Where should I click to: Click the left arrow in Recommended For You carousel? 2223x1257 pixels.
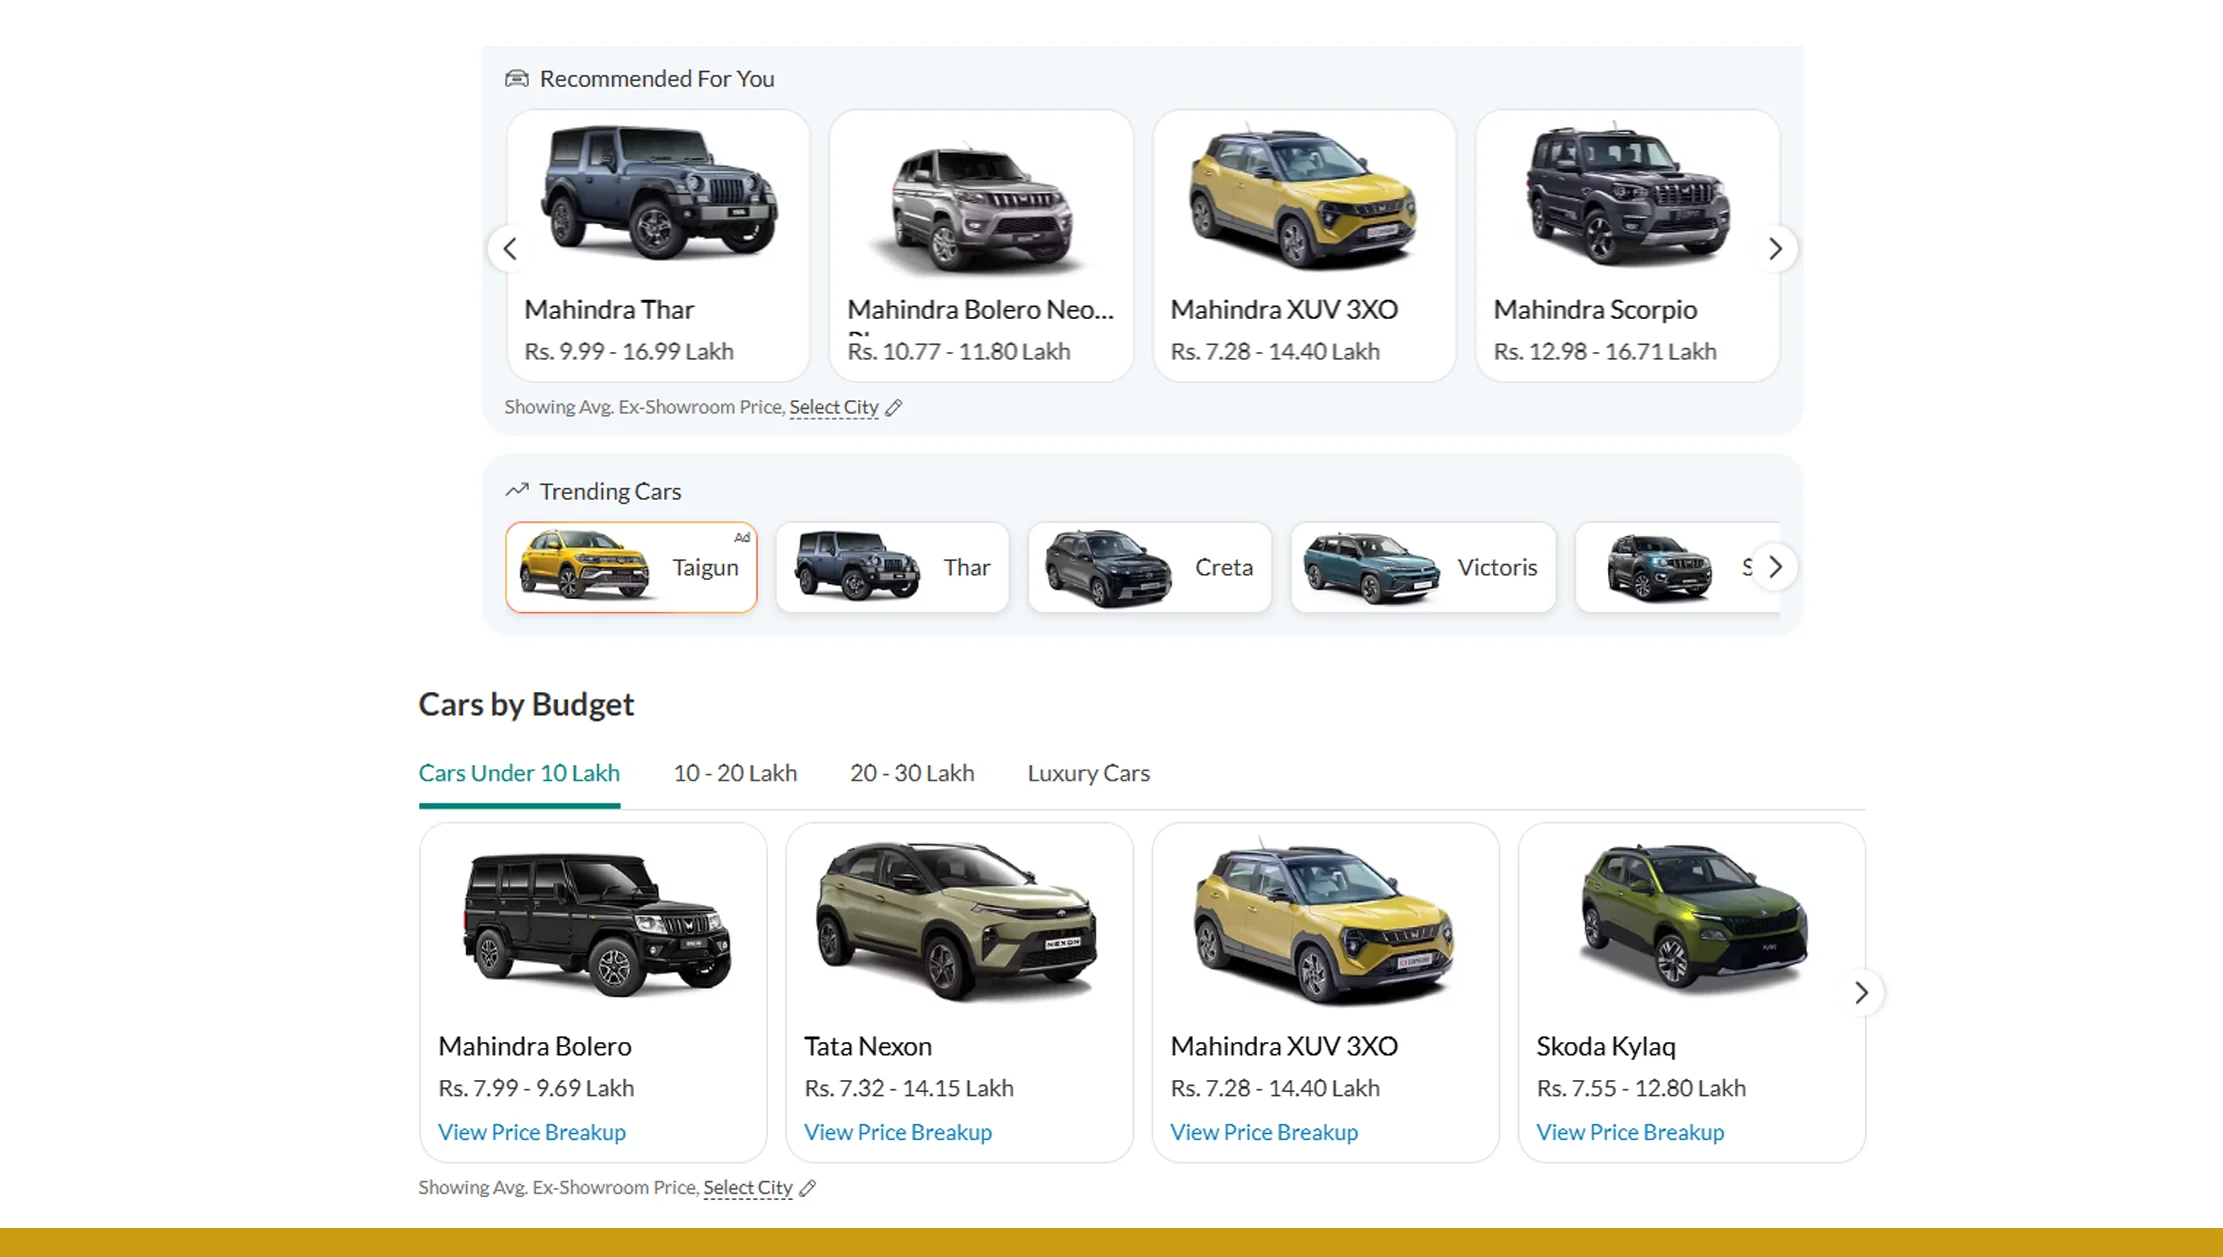tap(509, 248)
